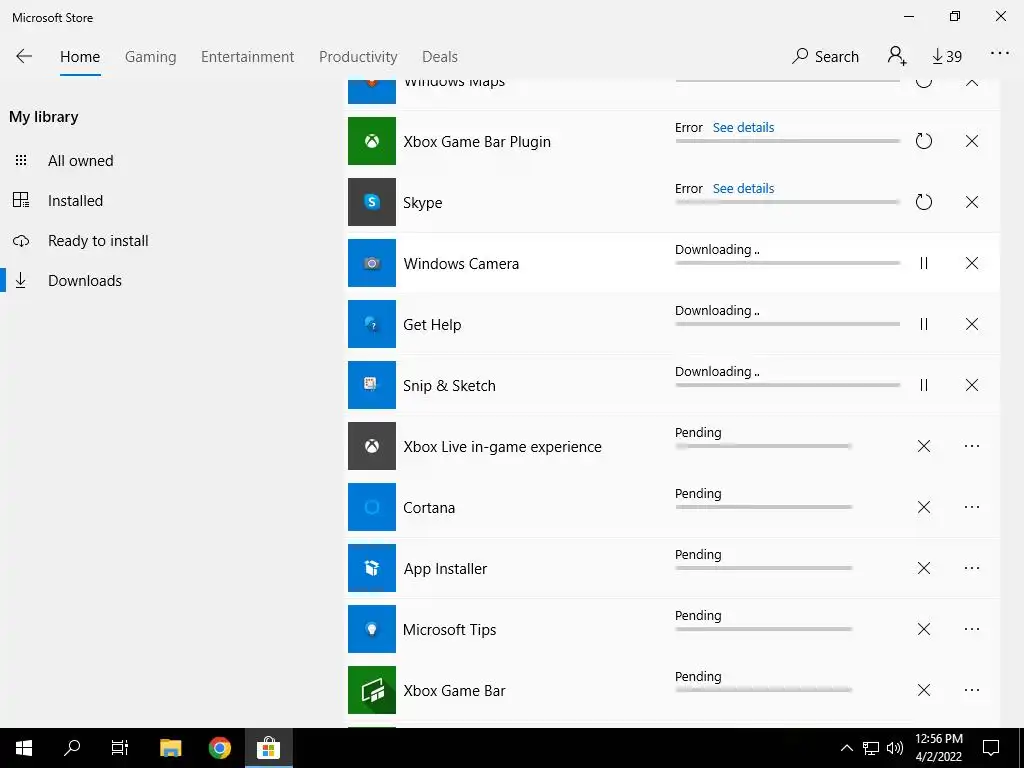
Task: Click the Xbox Game Bar app tile
Action: tap(372, 690)
